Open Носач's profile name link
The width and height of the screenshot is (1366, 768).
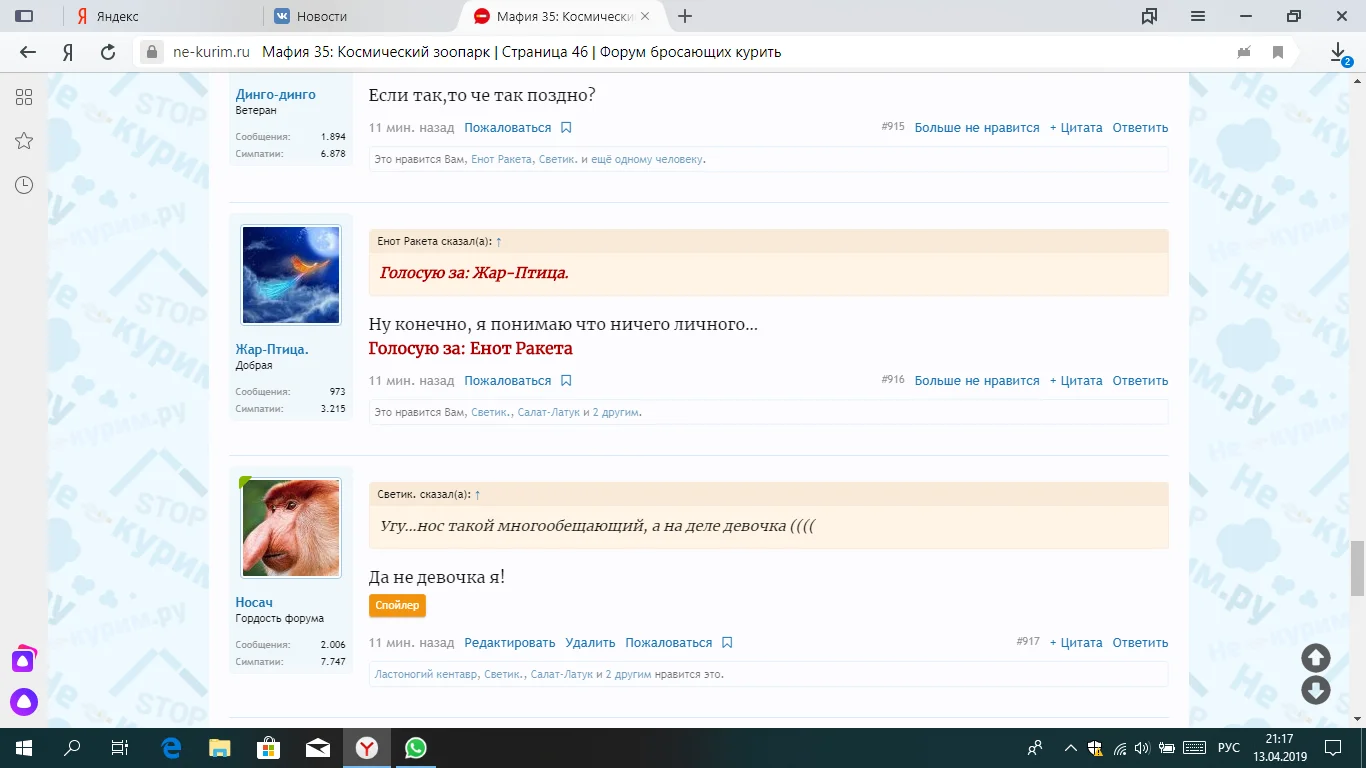click(x=254, y=603)
